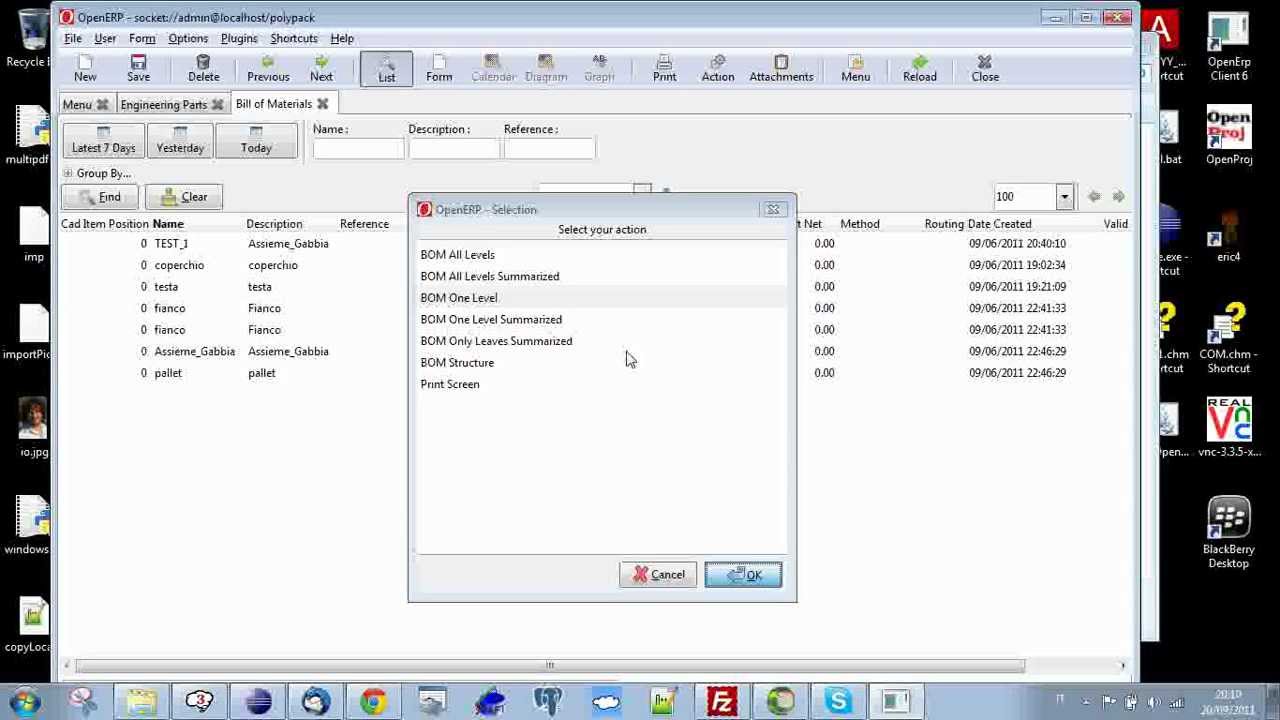This screenshot has width=1280, height=720.
Task: Open Windows Start menu
Action: tap(25, 701)
